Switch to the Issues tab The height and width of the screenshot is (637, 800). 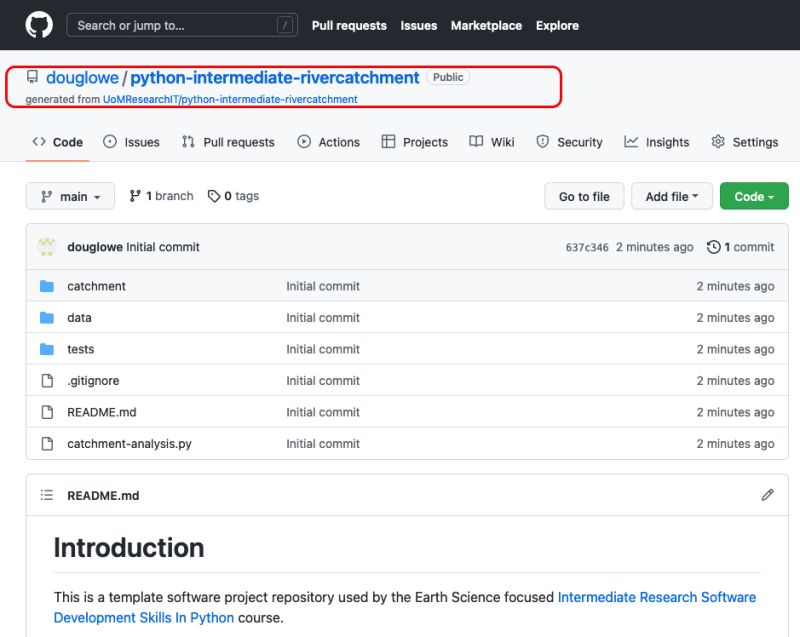click(131, 142)
